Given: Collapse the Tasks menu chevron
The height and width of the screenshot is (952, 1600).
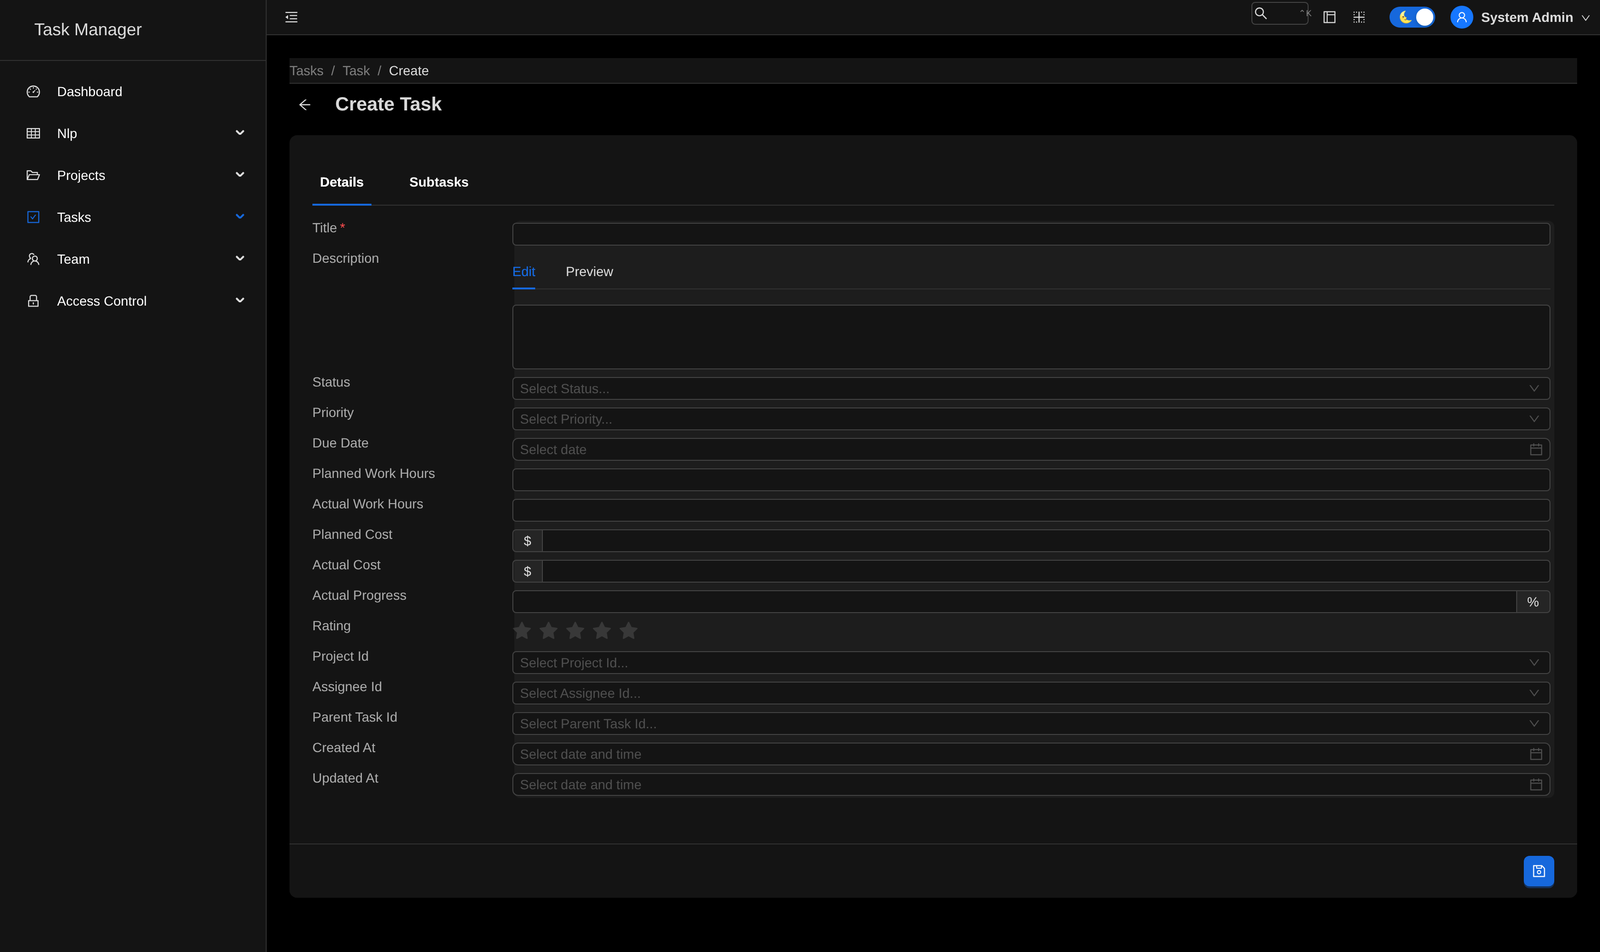Looking at the screenshot, I should tap(240, 217).
